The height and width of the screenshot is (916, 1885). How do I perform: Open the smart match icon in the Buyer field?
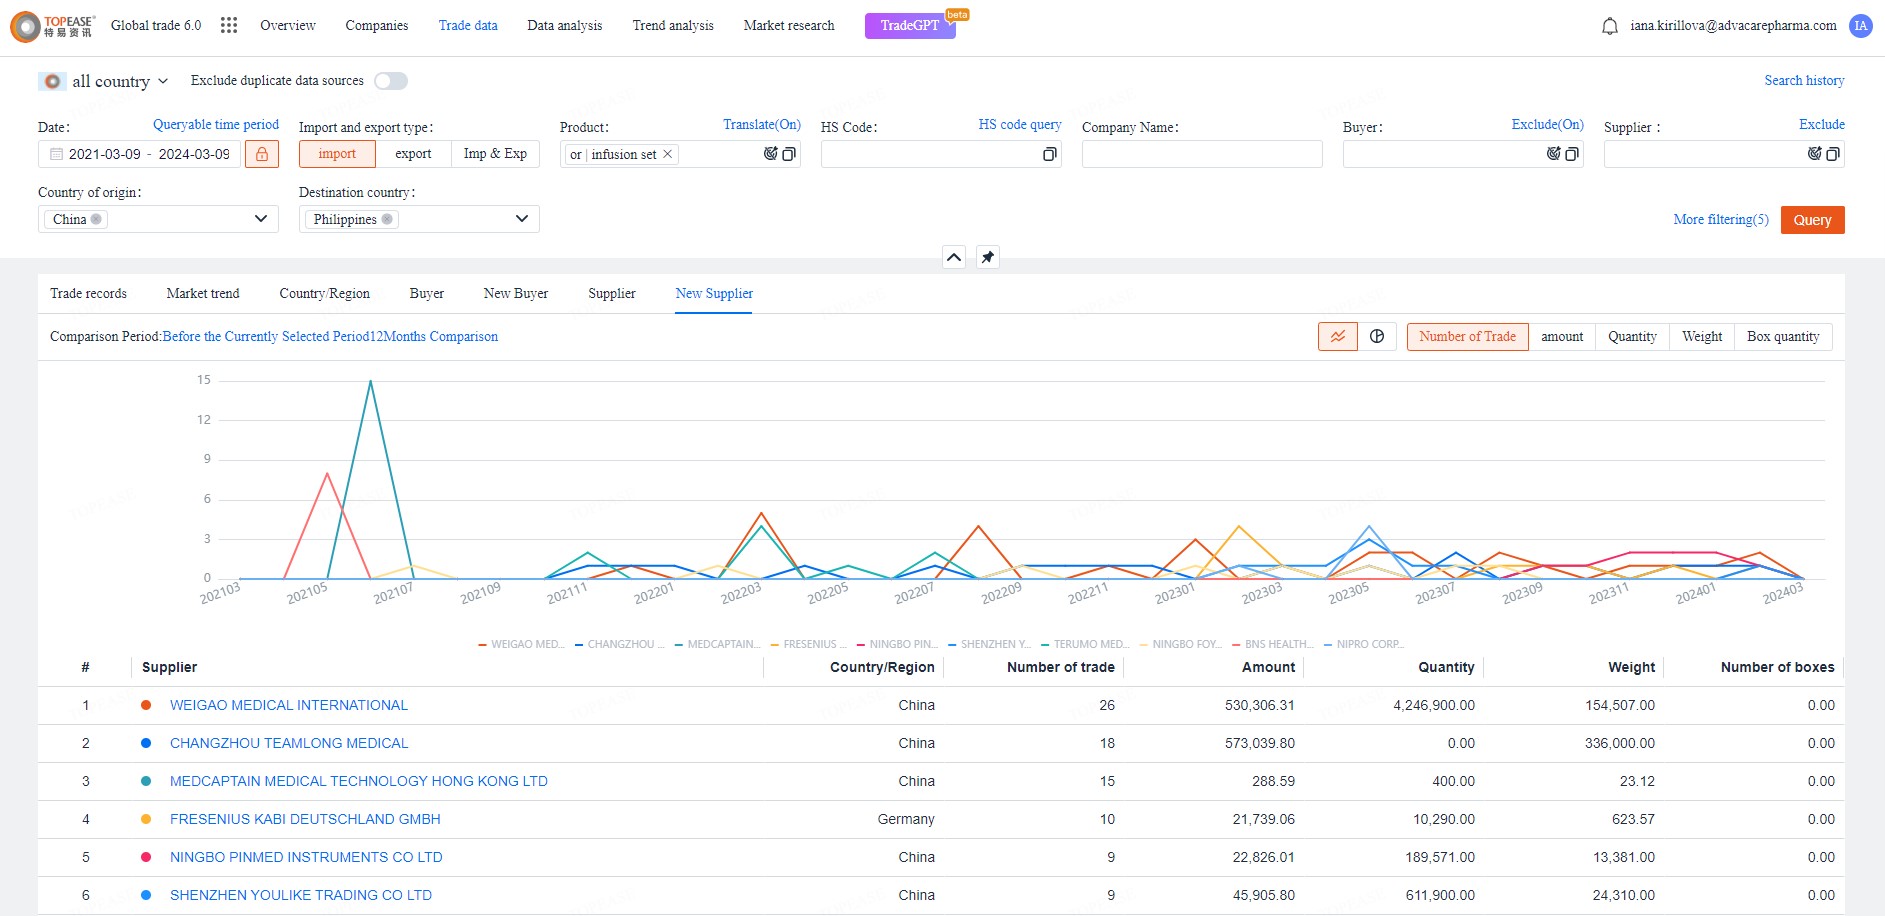(x=1554, y=154)
